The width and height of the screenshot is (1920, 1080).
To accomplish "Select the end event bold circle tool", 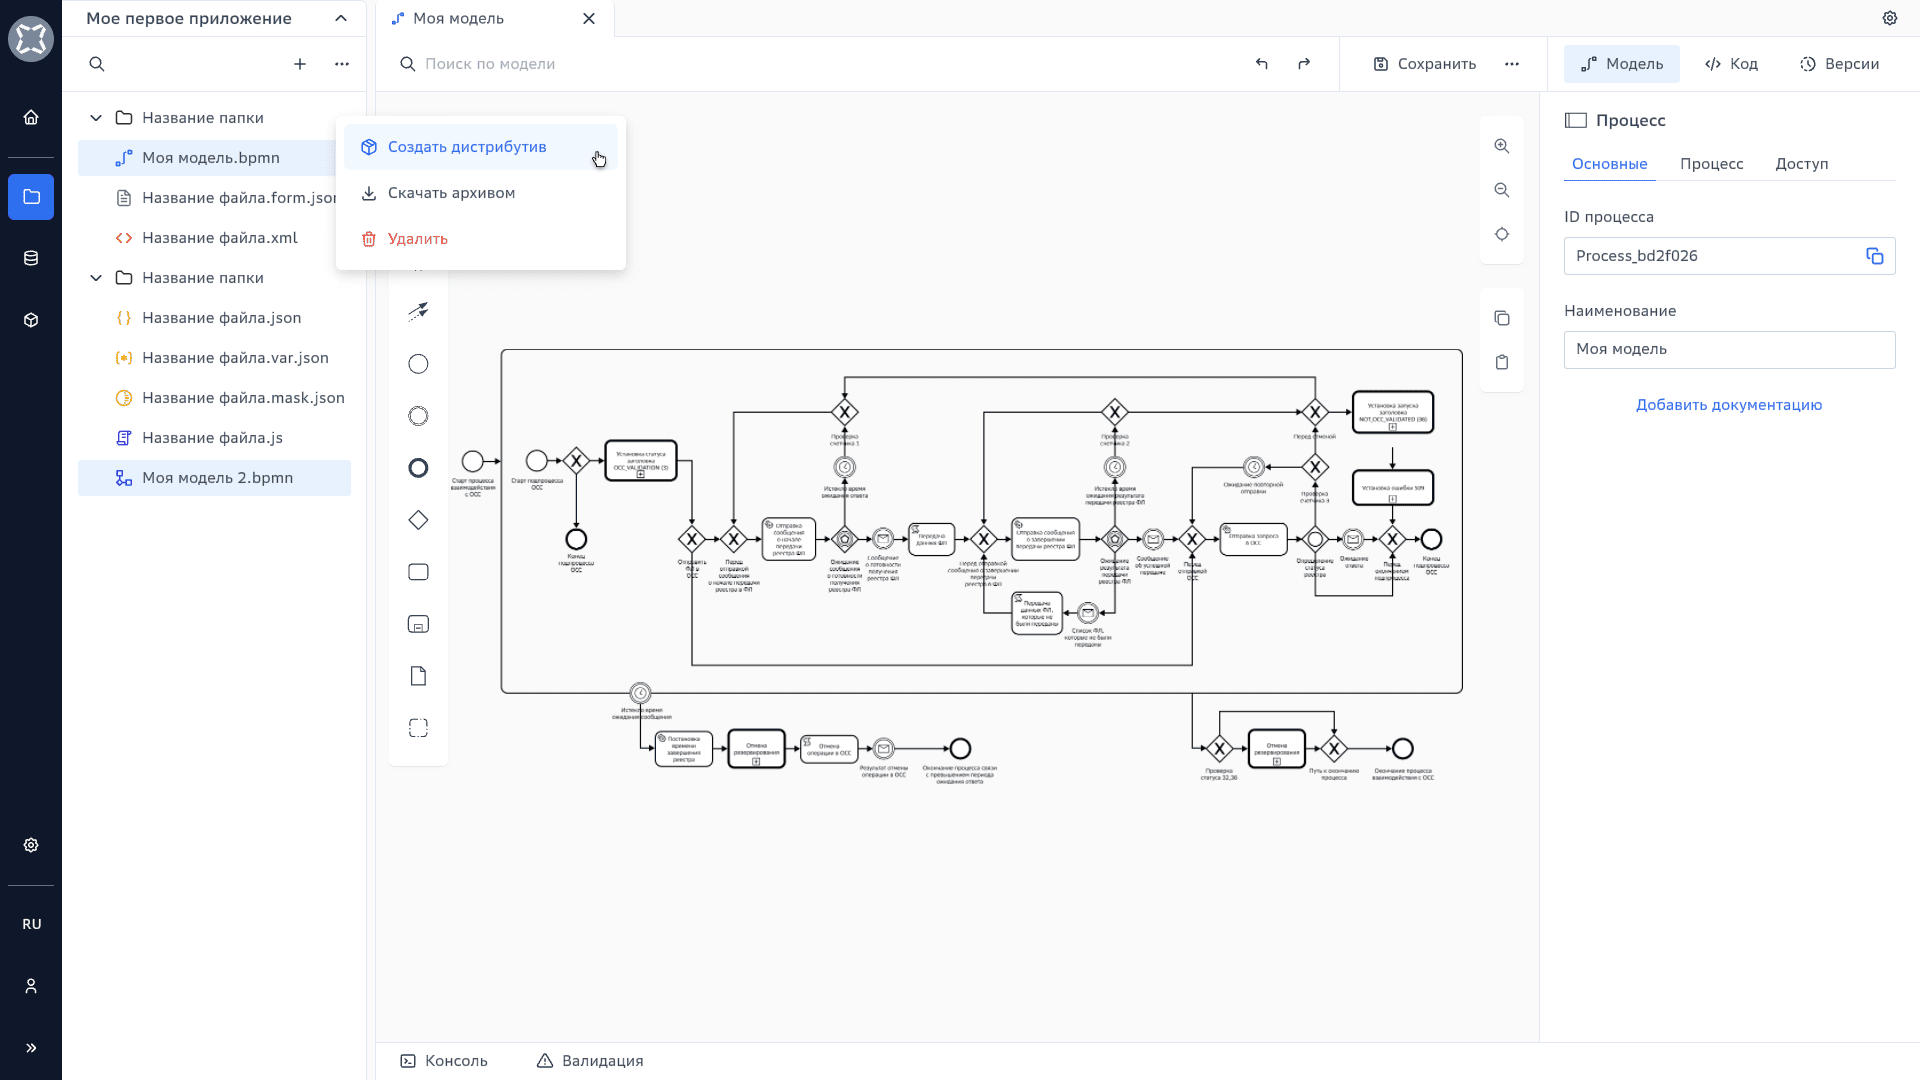I will point(418,468).
